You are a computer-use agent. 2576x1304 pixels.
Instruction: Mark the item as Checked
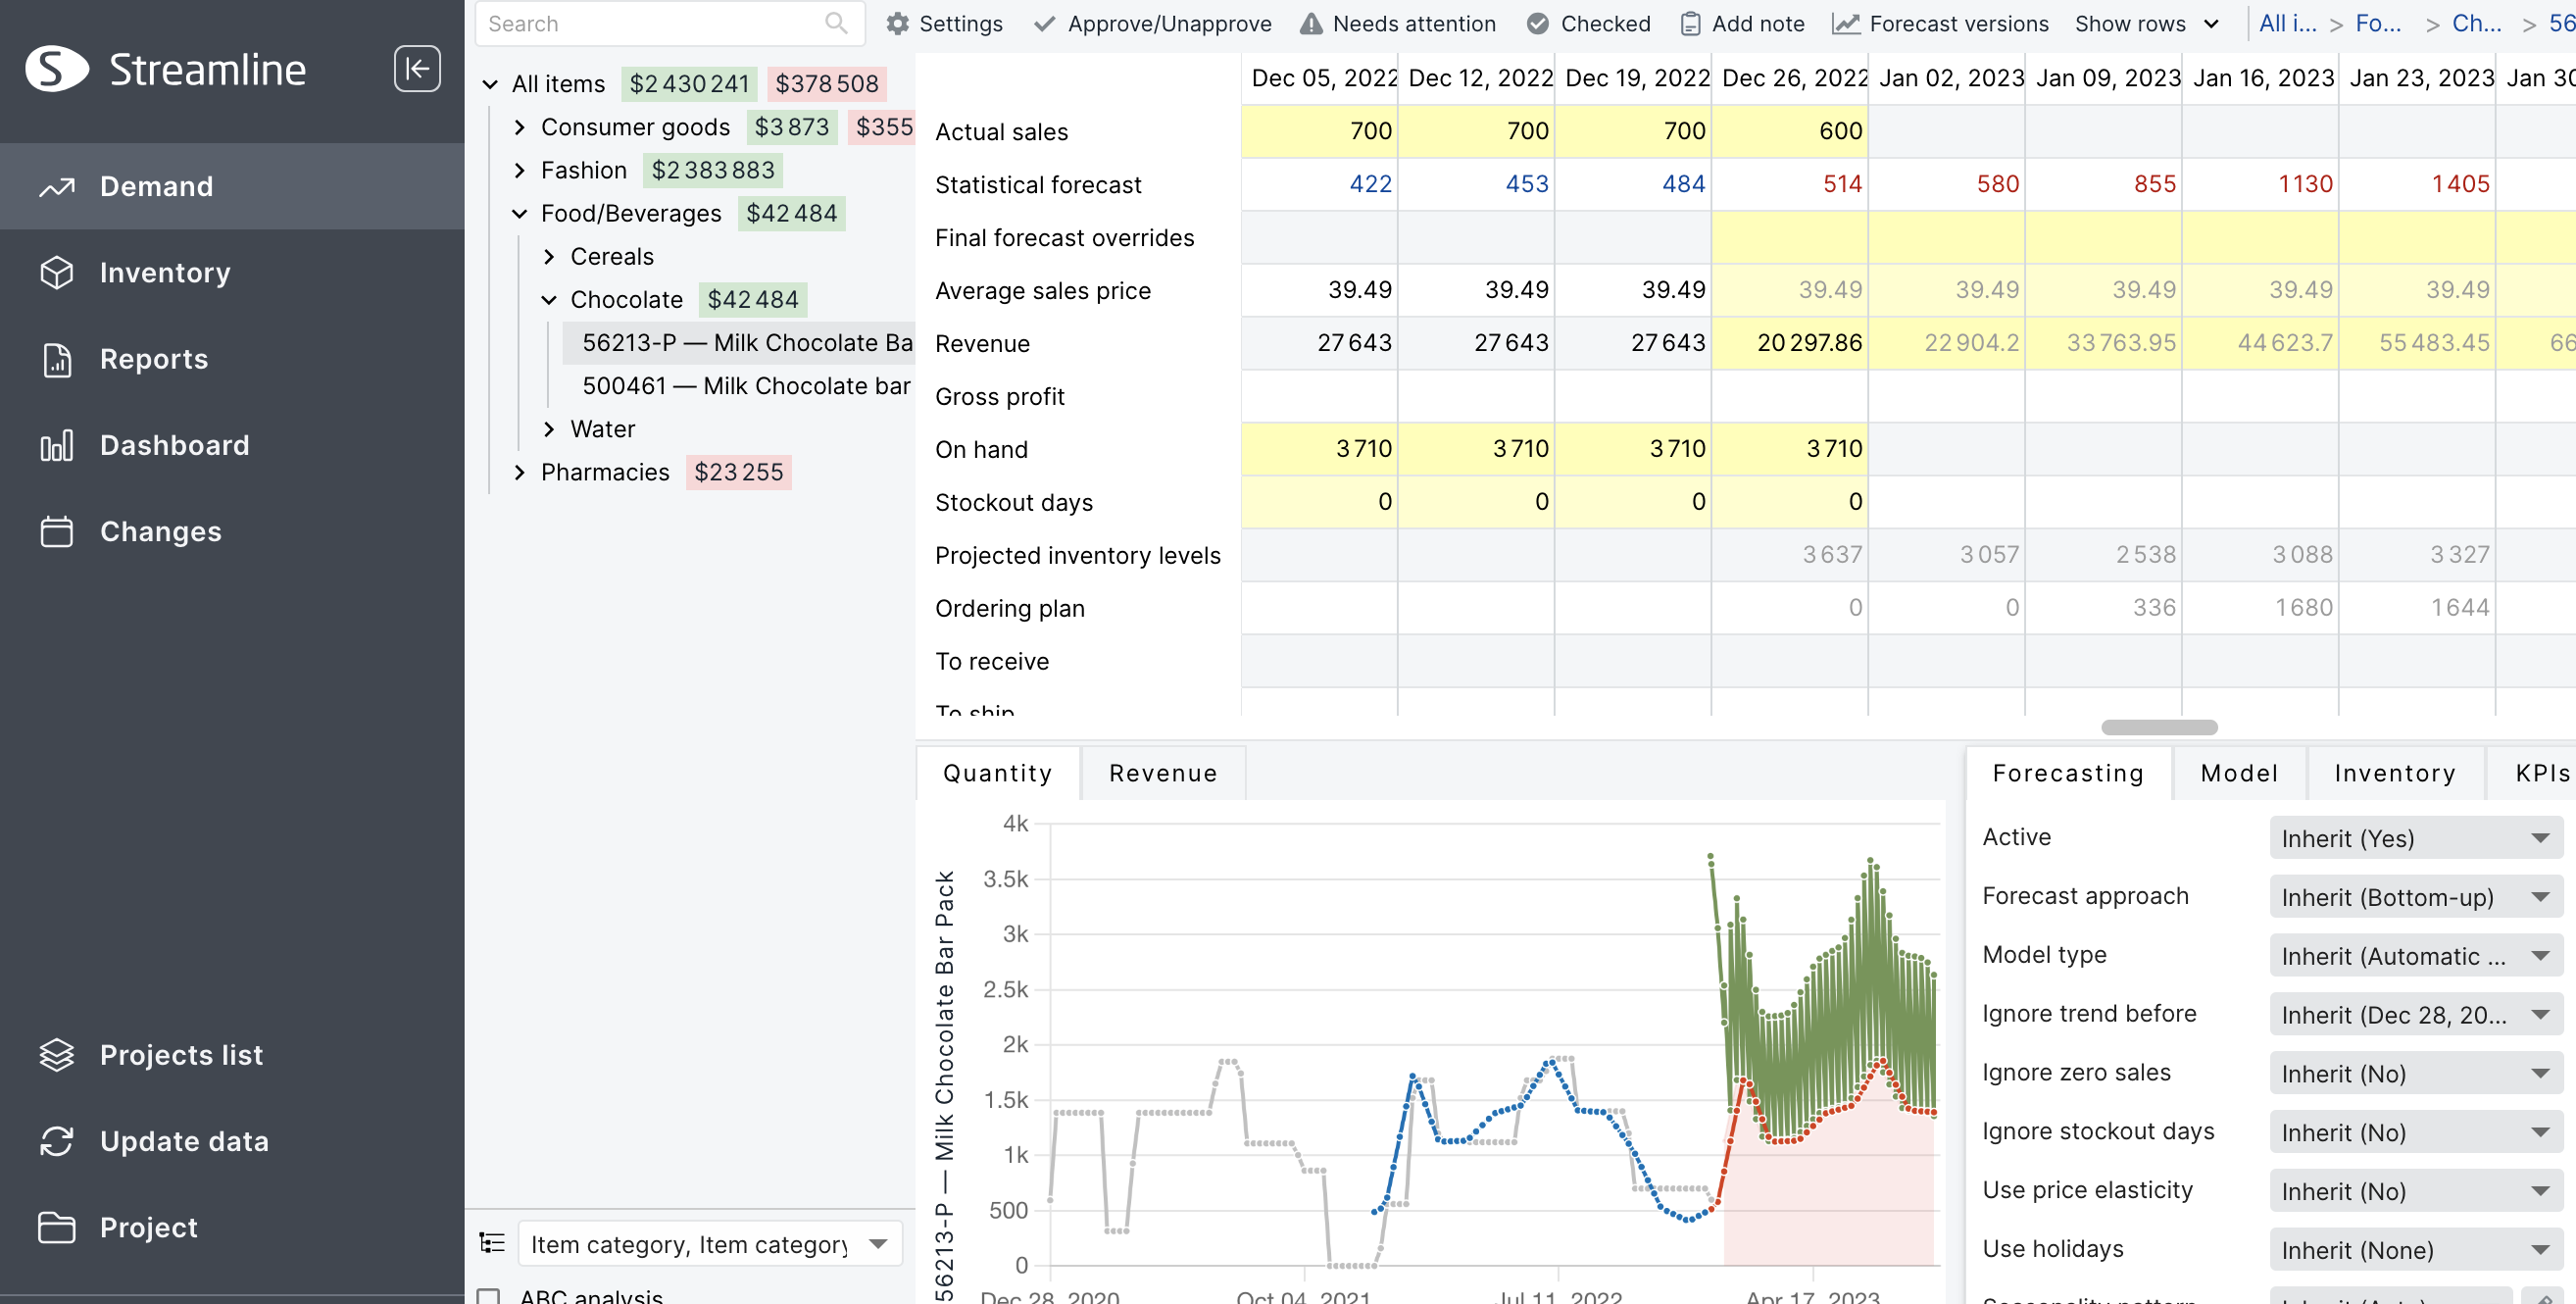[1538, 24]
